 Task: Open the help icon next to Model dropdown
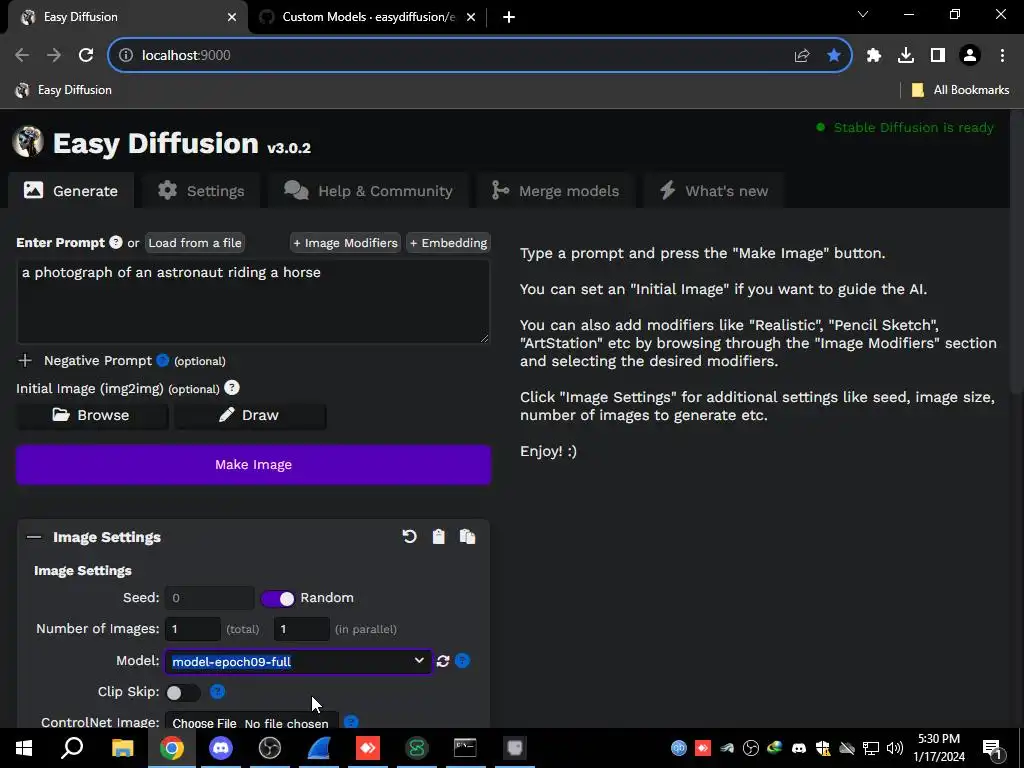coord(462,661)
